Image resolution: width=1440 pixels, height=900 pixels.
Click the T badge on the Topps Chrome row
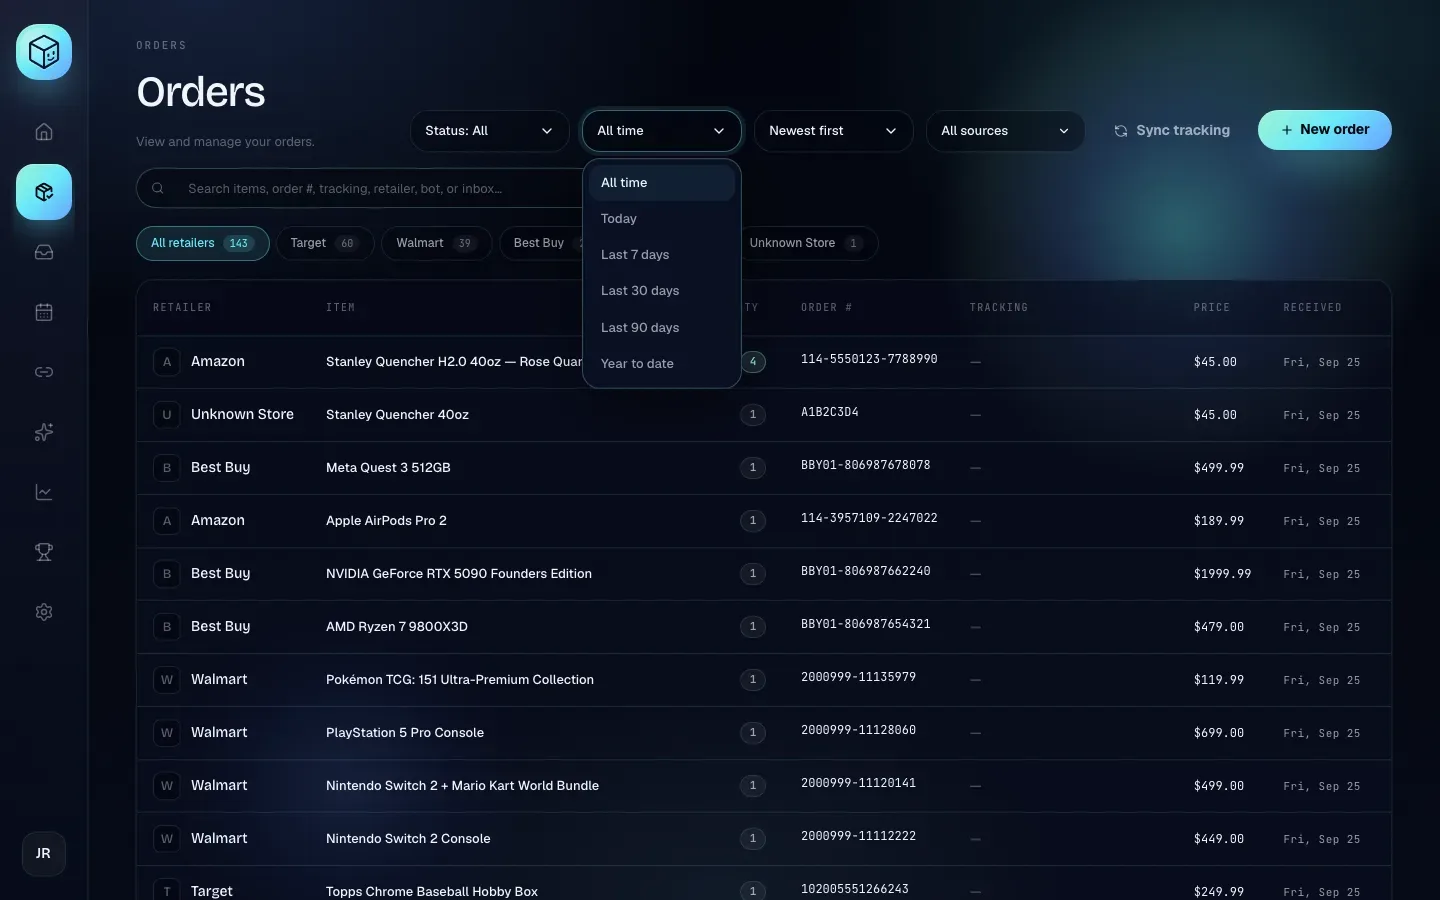[167, 891]
